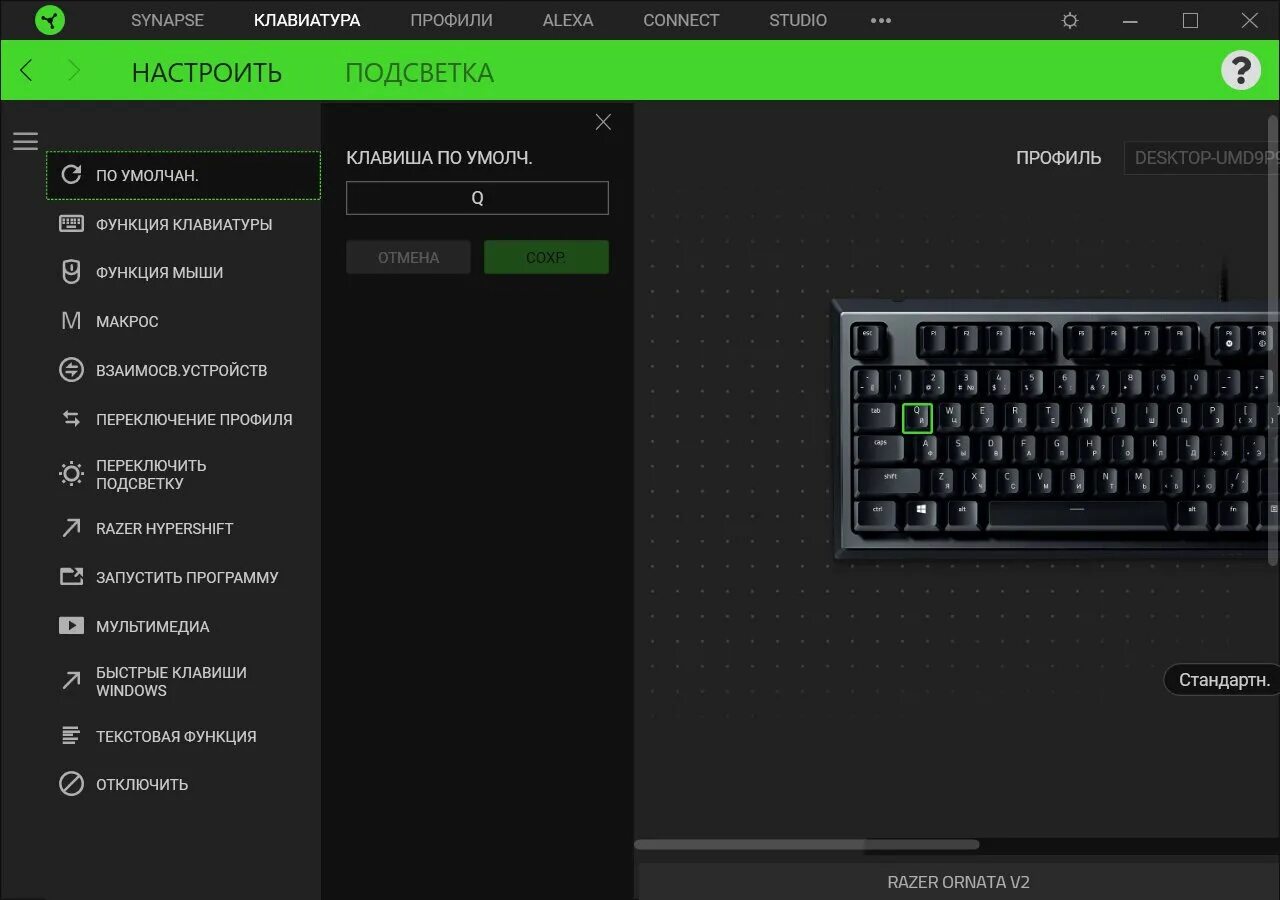The width and height of the screenshot is (1280, 900).
Task: Open the STUDIO tab
Action: 798,20
